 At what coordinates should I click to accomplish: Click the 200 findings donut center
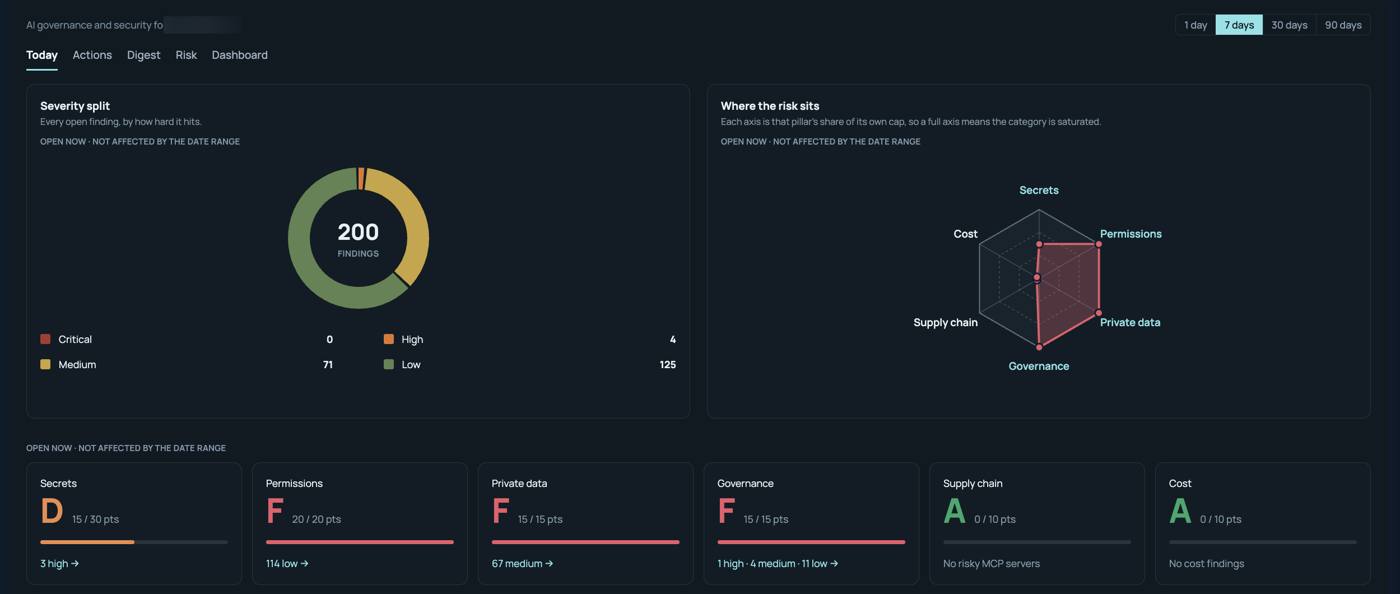coord(358,239)
